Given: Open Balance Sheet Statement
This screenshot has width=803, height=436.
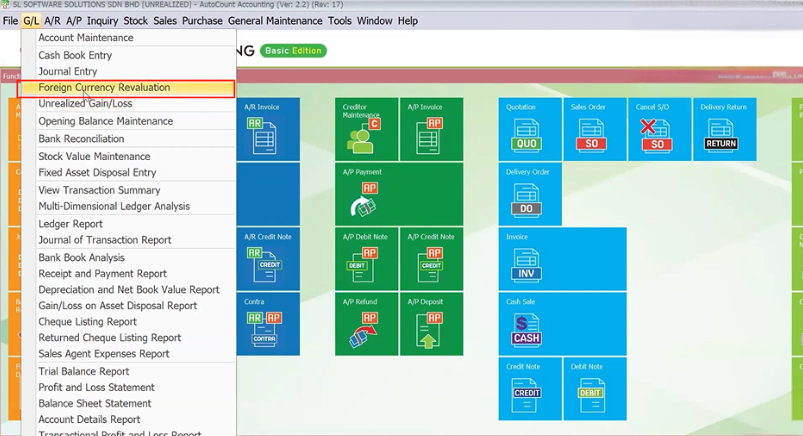Looking at the screenshot, I should pos(129,403).
